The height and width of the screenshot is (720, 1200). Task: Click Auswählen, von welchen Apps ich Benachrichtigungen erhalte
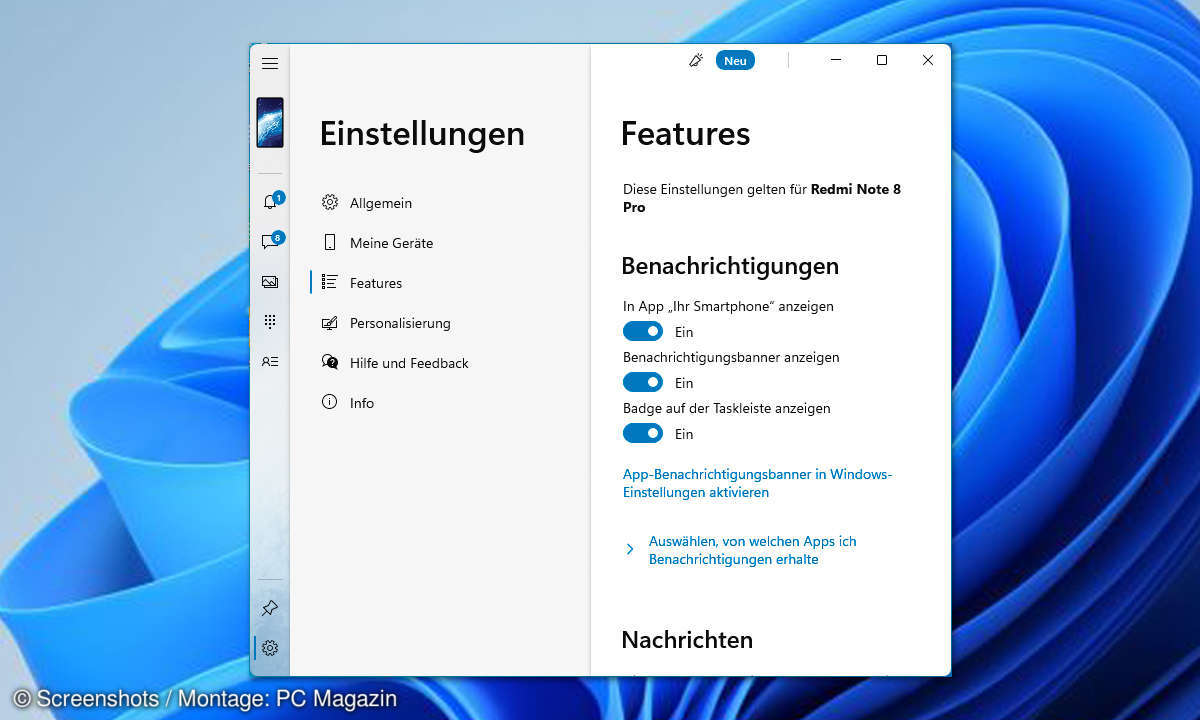tap(752, 550)
